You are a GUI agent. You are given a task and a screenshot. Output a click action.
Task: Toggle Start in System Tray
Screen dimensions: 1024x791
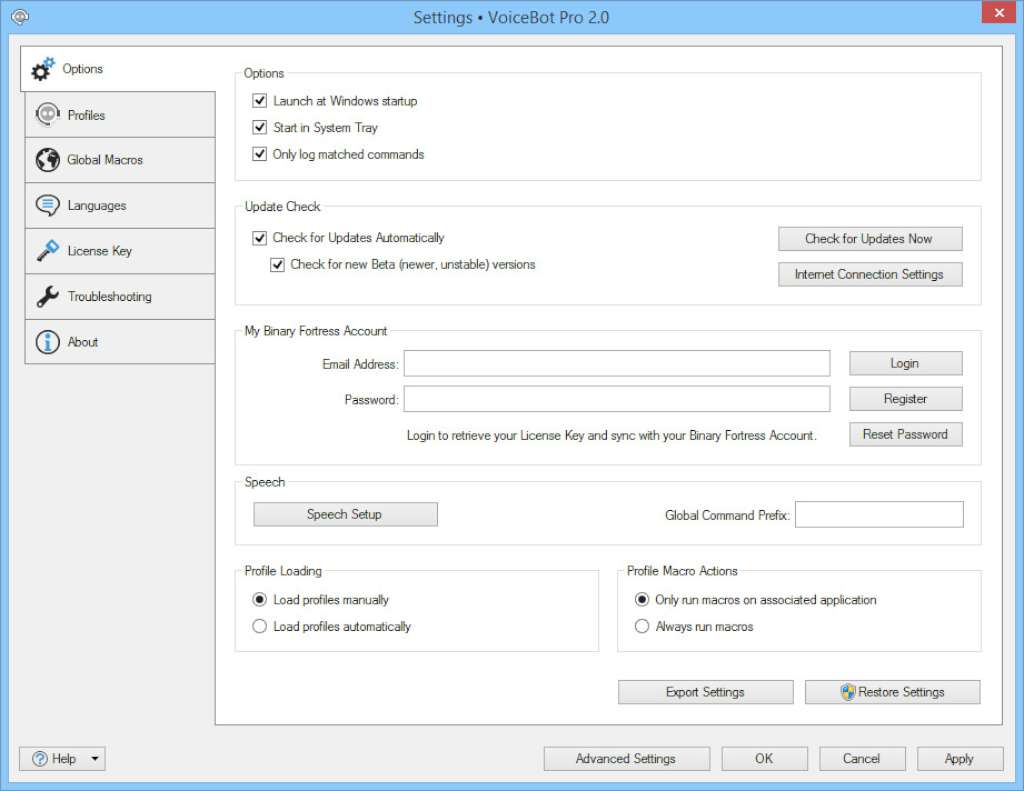click(260, 128)
